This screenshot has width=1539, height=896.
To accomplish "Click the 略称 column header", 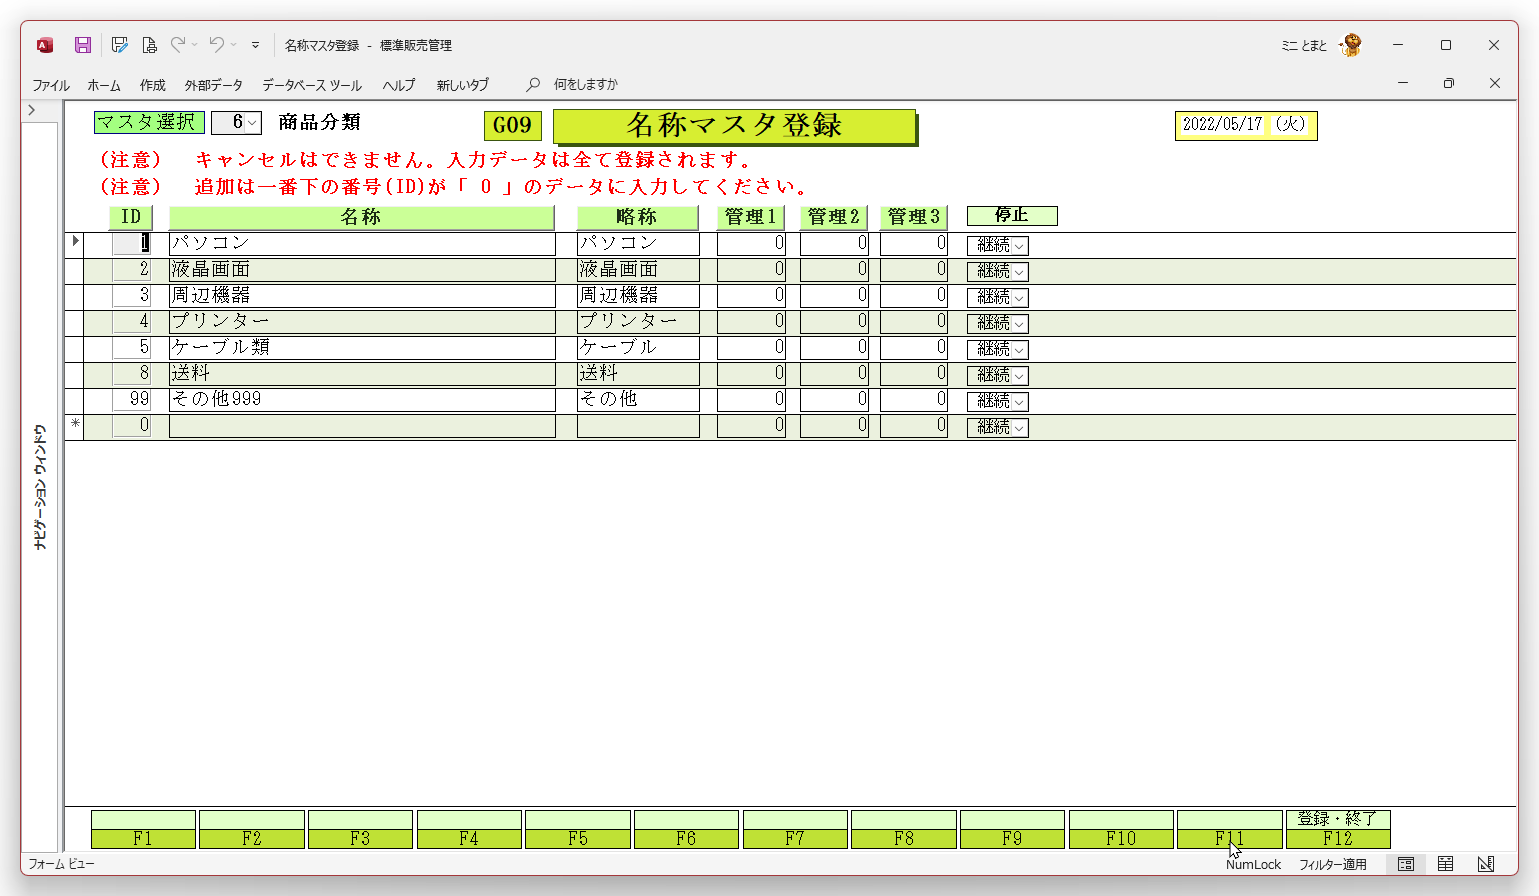I will pos(638,217).
